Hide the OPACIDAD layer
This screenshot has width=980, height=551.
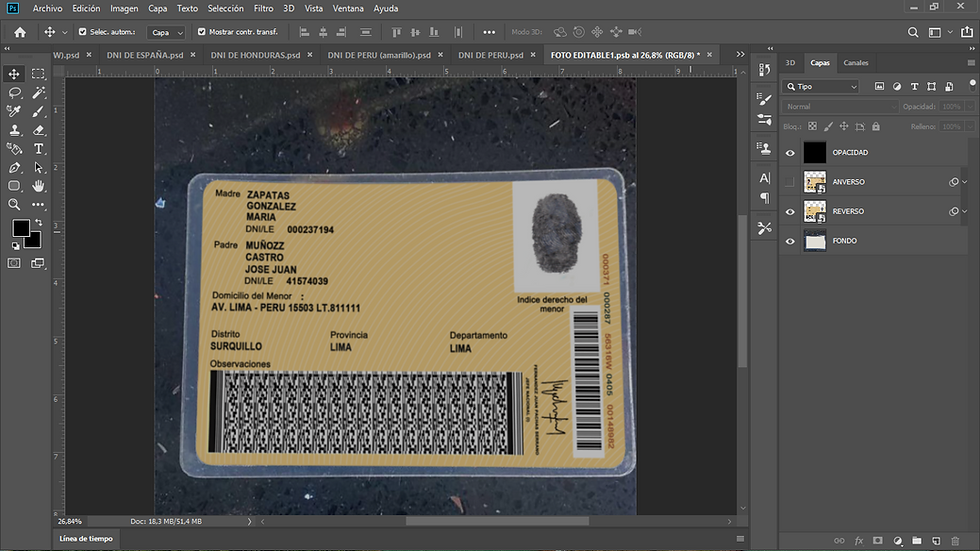point(790,152)
